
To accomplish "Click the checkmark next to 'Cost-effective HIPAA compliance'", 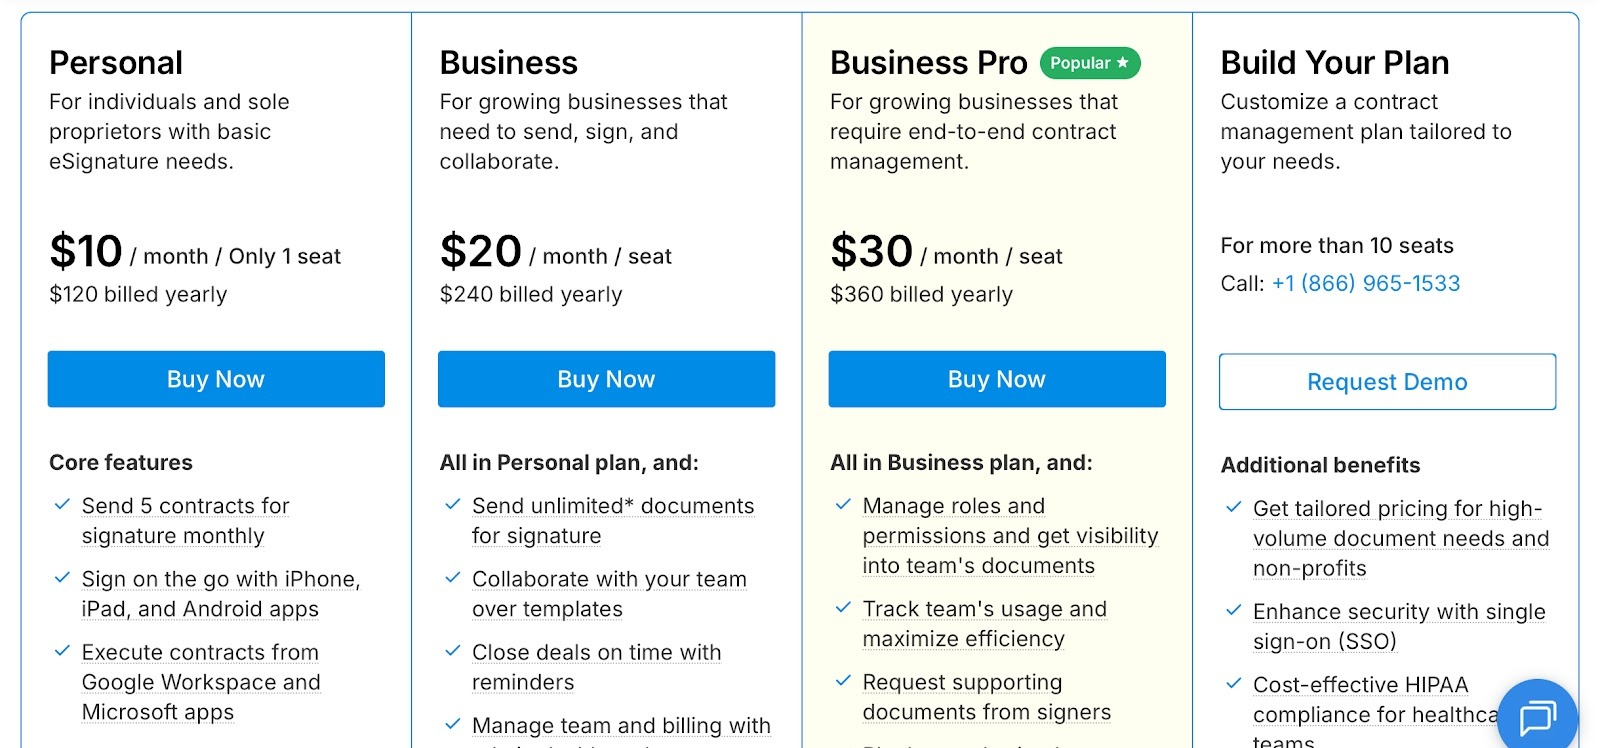I will (1231, 685).
